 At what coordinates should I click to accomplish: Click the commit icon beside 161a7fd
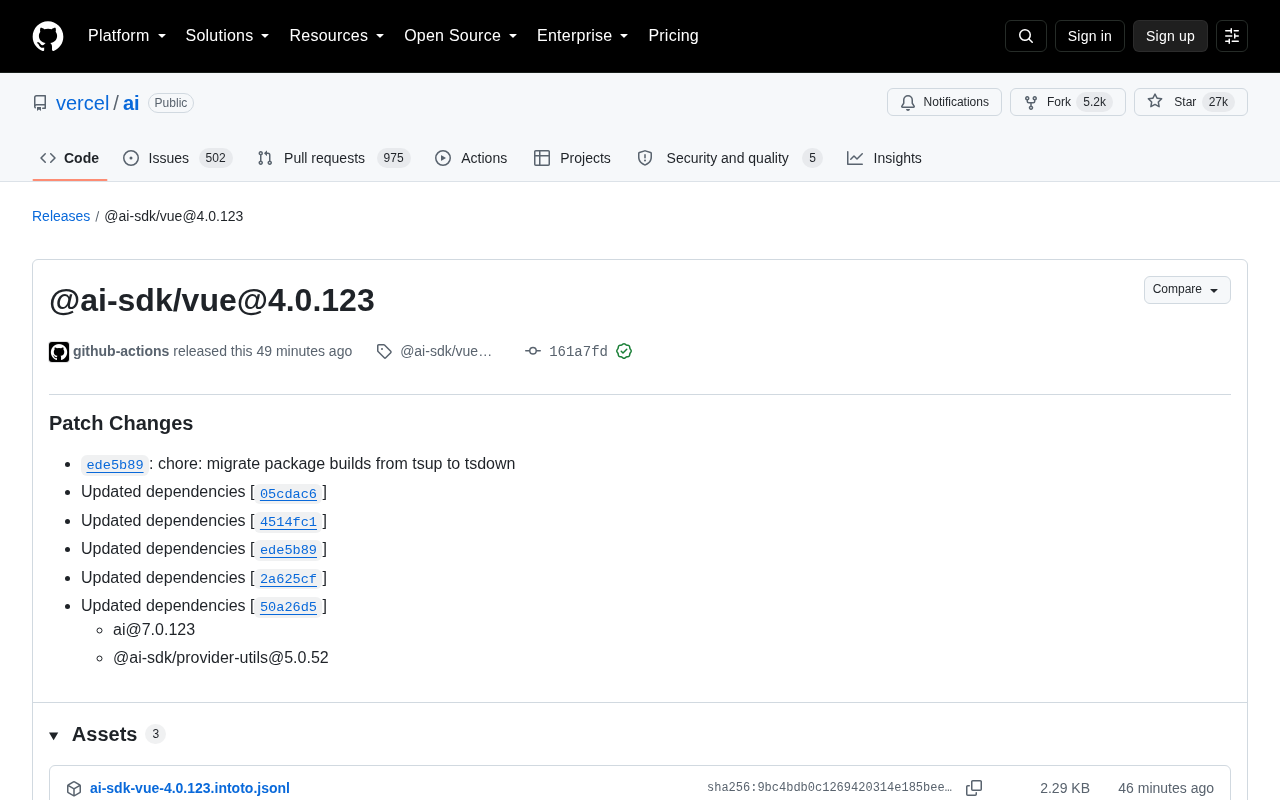click(x=533, y=351)
